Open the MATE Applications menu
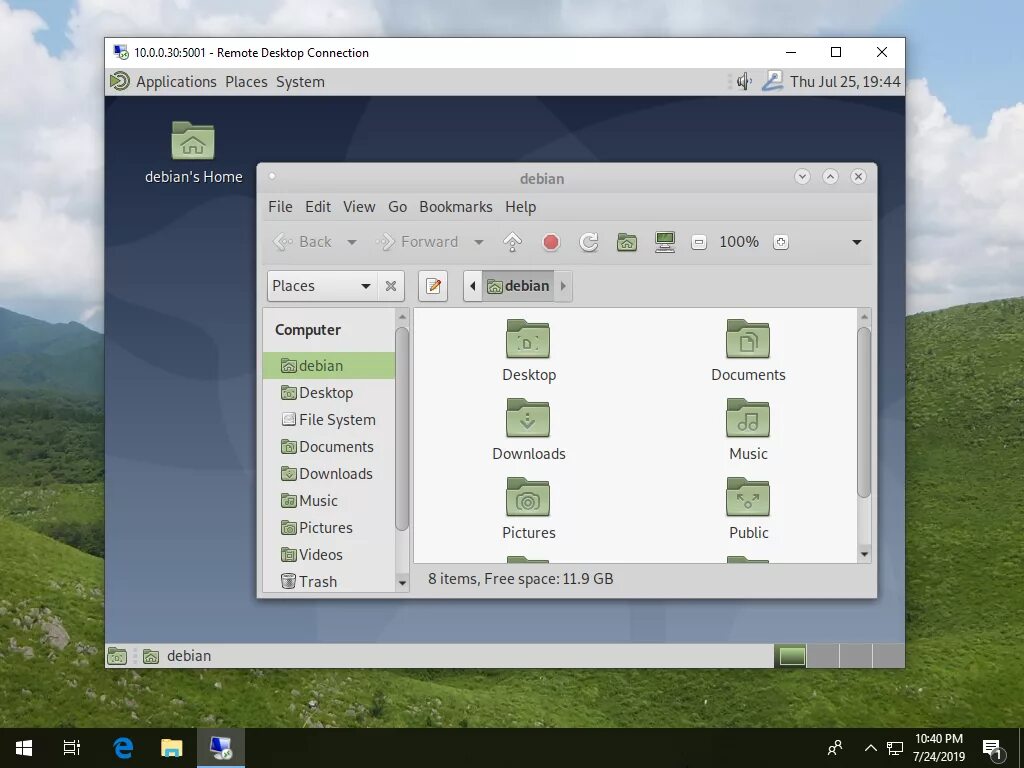Image resolution: width=1024 pixels, height=768 pixels. [x=163, y=82]
